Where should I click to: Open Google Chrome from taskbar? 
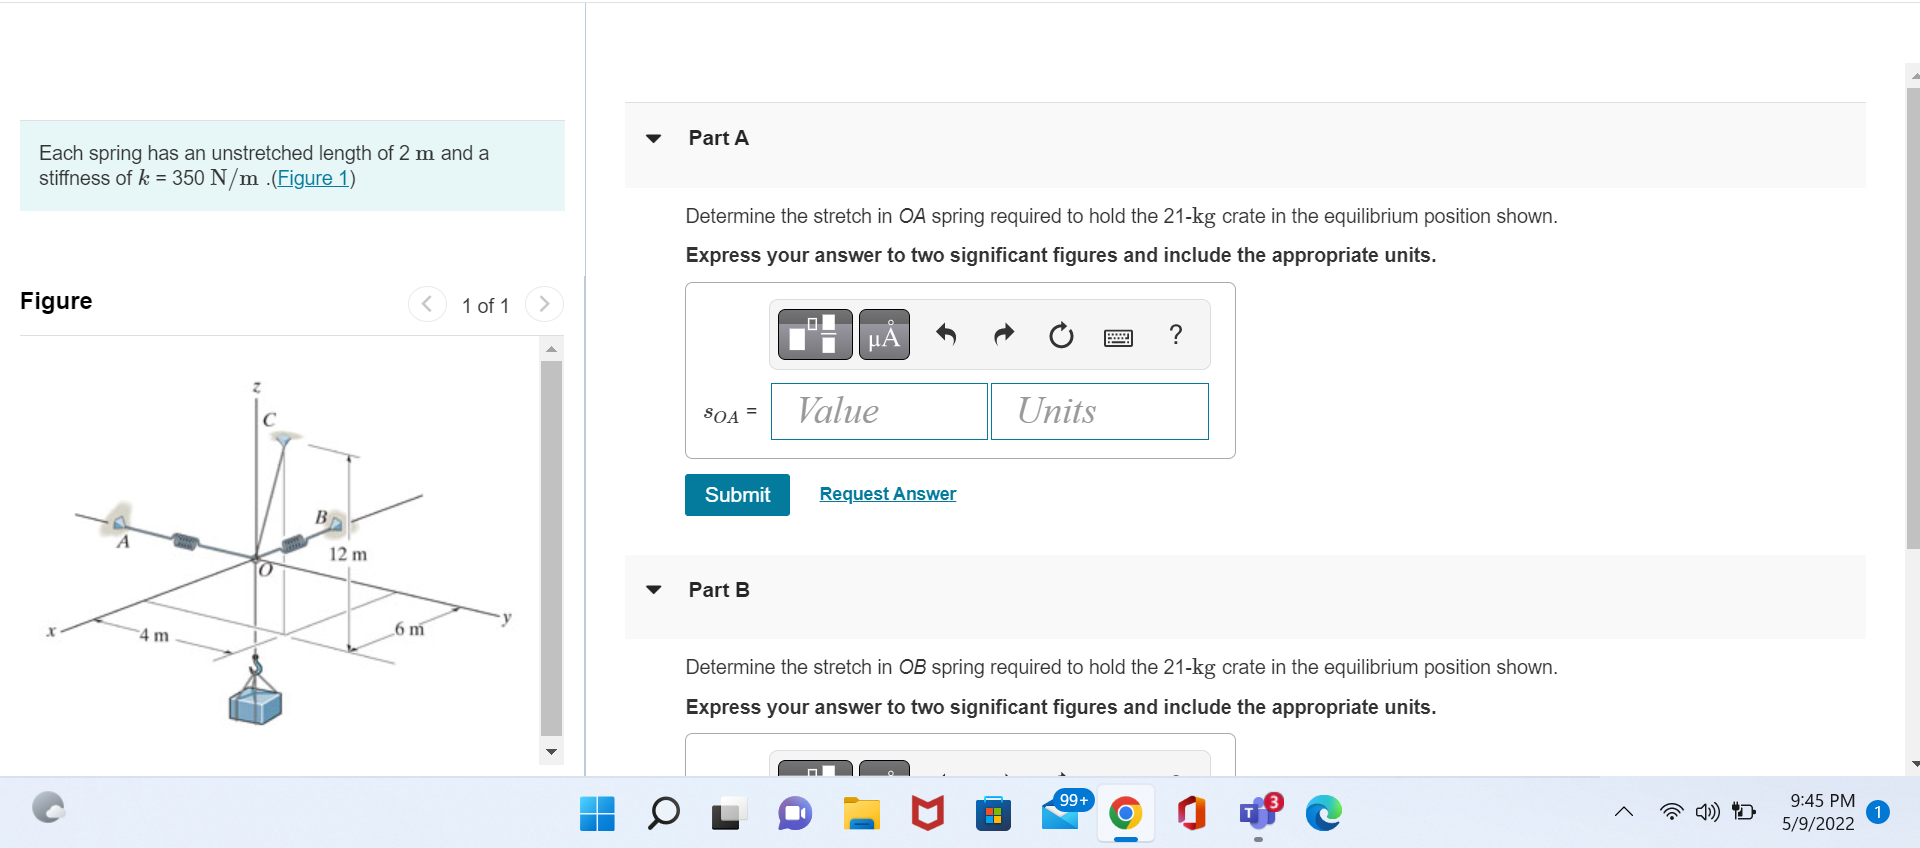coord(1126,813)
